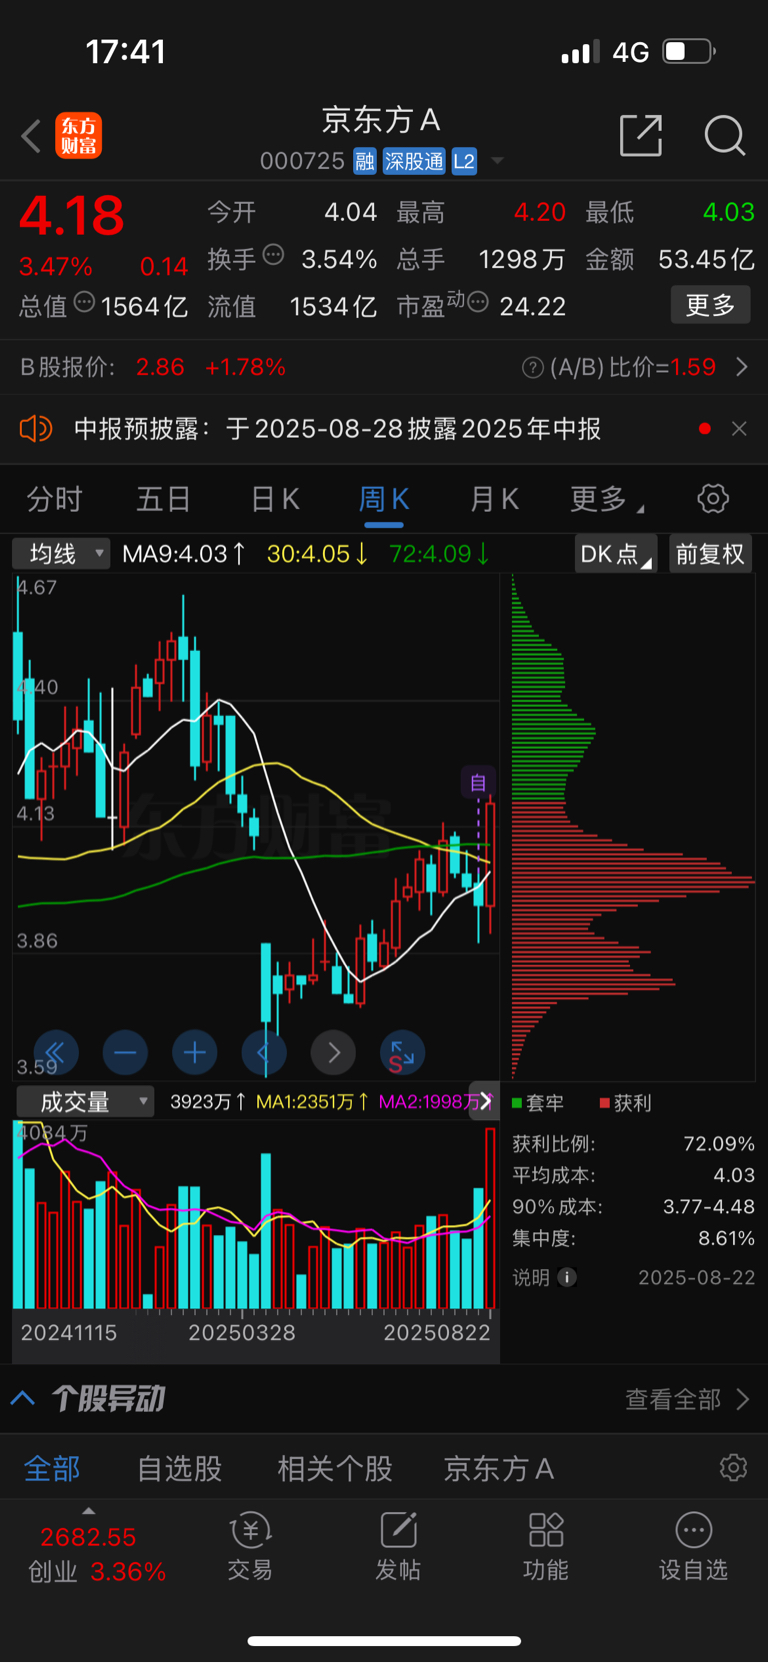Toggle 前复权 adjustment setting
This screenshot has width=768, height=1663.
[710, 554]
